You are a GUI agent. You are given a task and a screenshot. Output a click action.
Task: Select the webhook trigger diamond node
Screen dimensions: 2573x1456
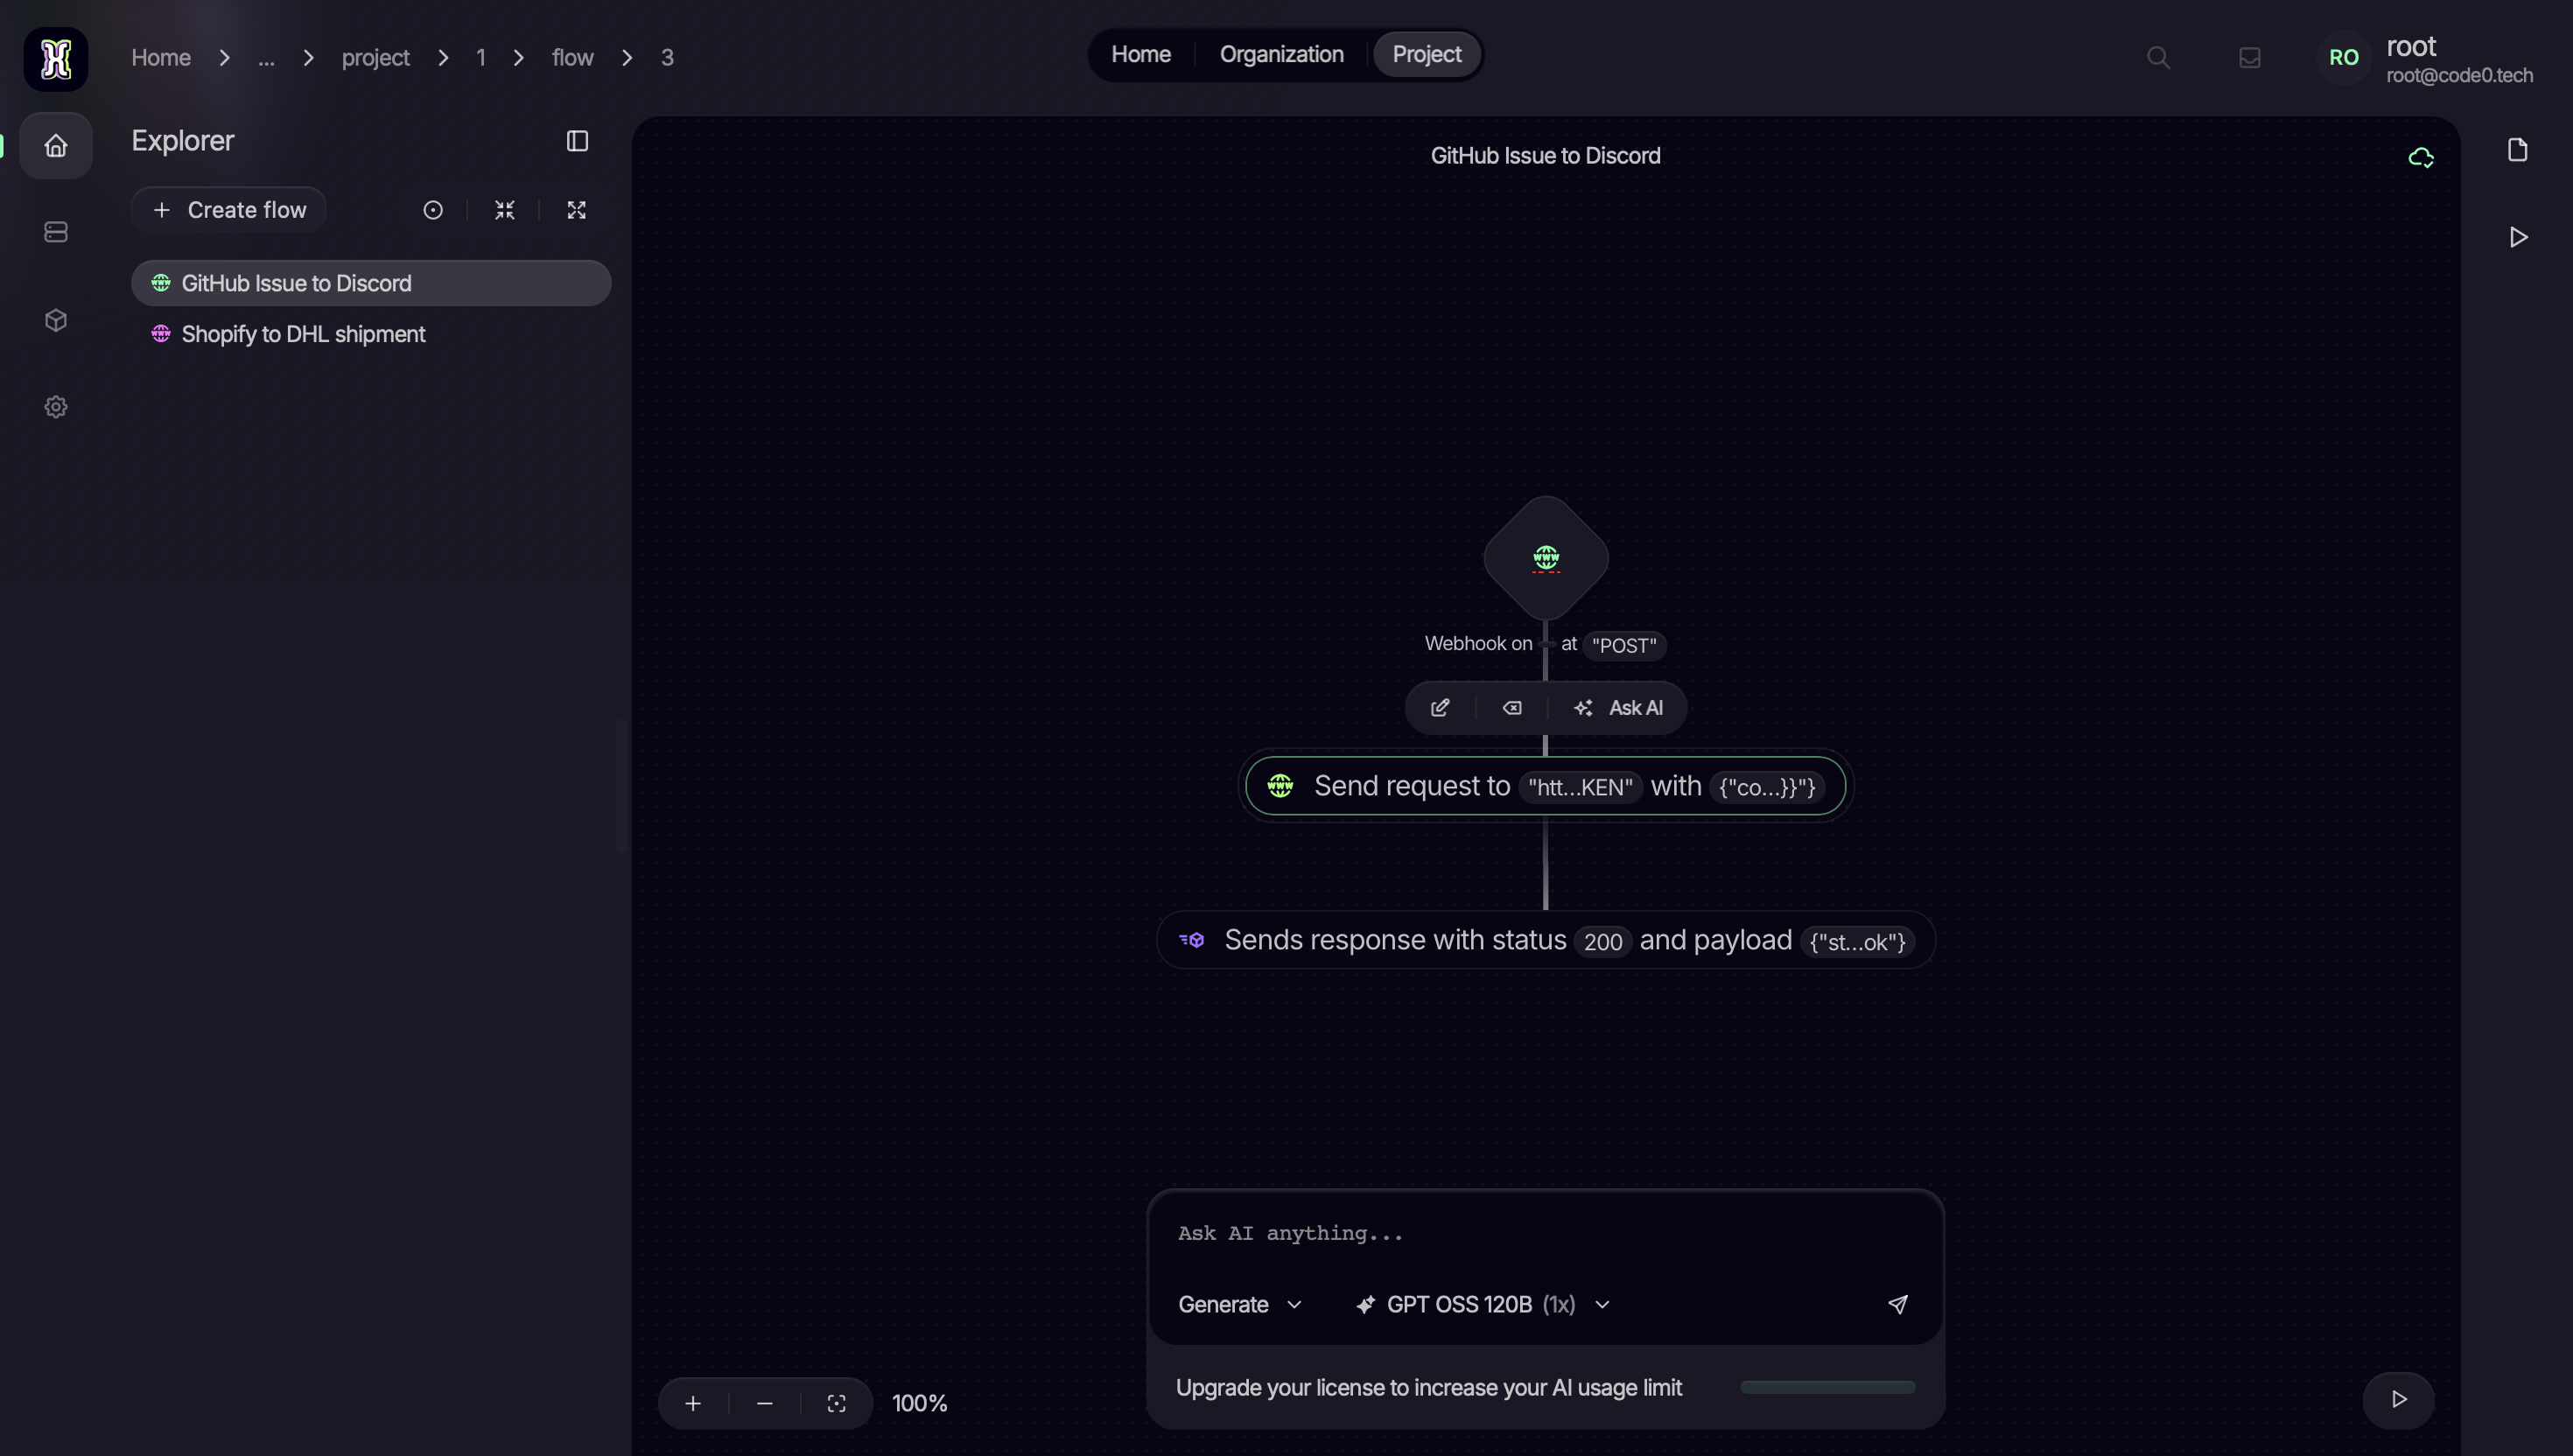tap(1546, 558)
